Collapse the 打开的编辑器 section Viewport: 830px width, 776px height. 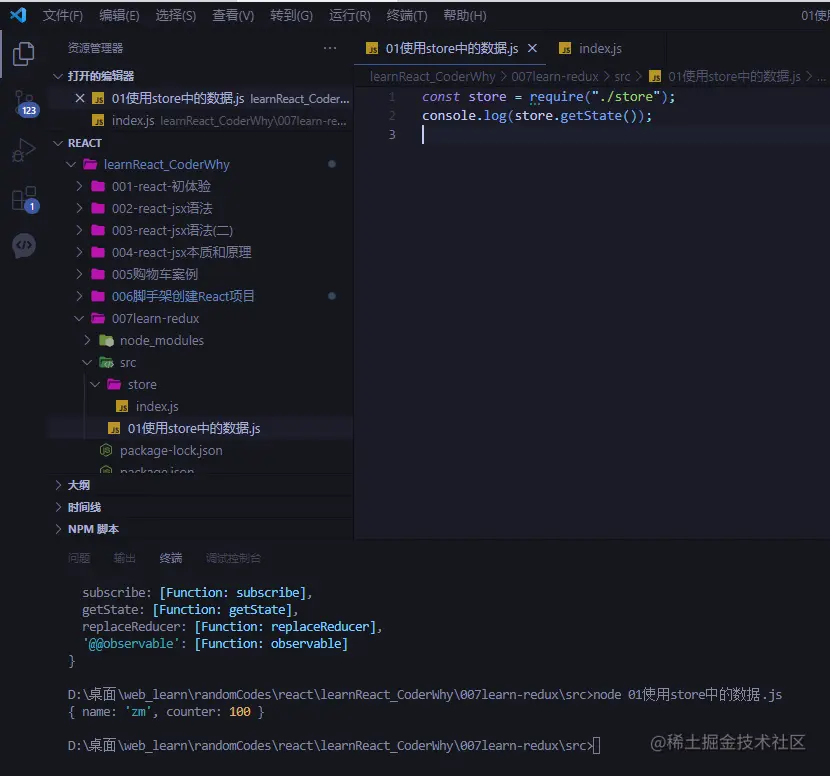point(58,76)
